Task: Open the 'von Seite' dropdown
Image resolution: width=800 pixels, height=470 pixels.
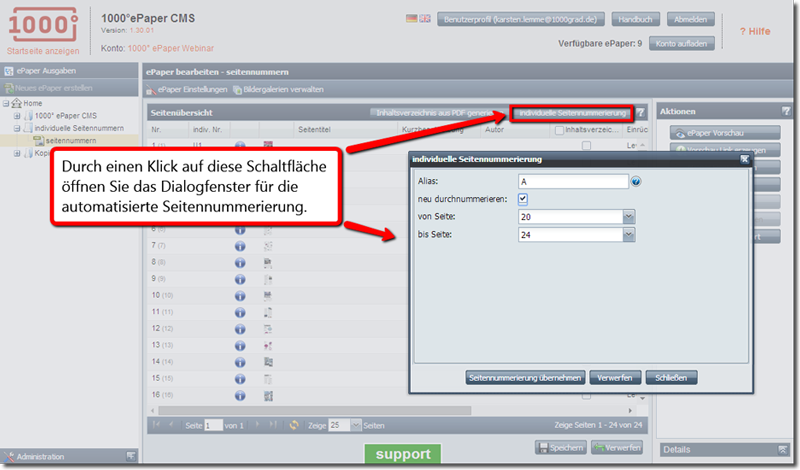Action: 629,217
